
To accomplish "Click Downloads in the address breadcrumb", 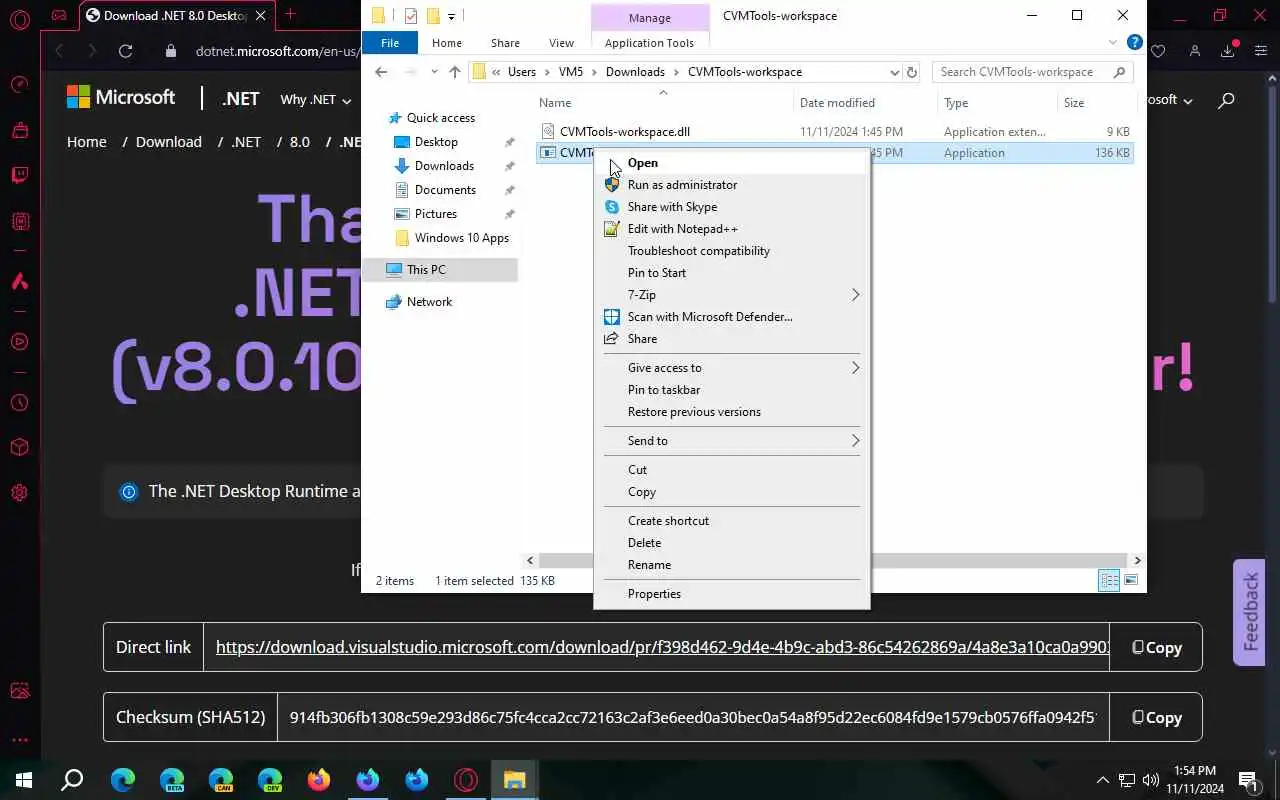I will pyautogui.click(x=635, y=72).
